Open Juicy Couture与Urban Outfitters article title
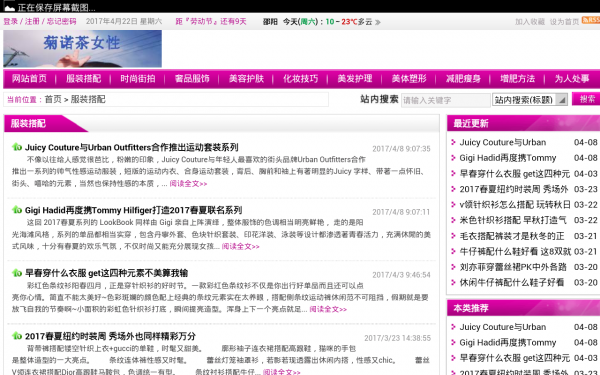Image resolution: width=600 pixels, height=375 pixels. 132,147
